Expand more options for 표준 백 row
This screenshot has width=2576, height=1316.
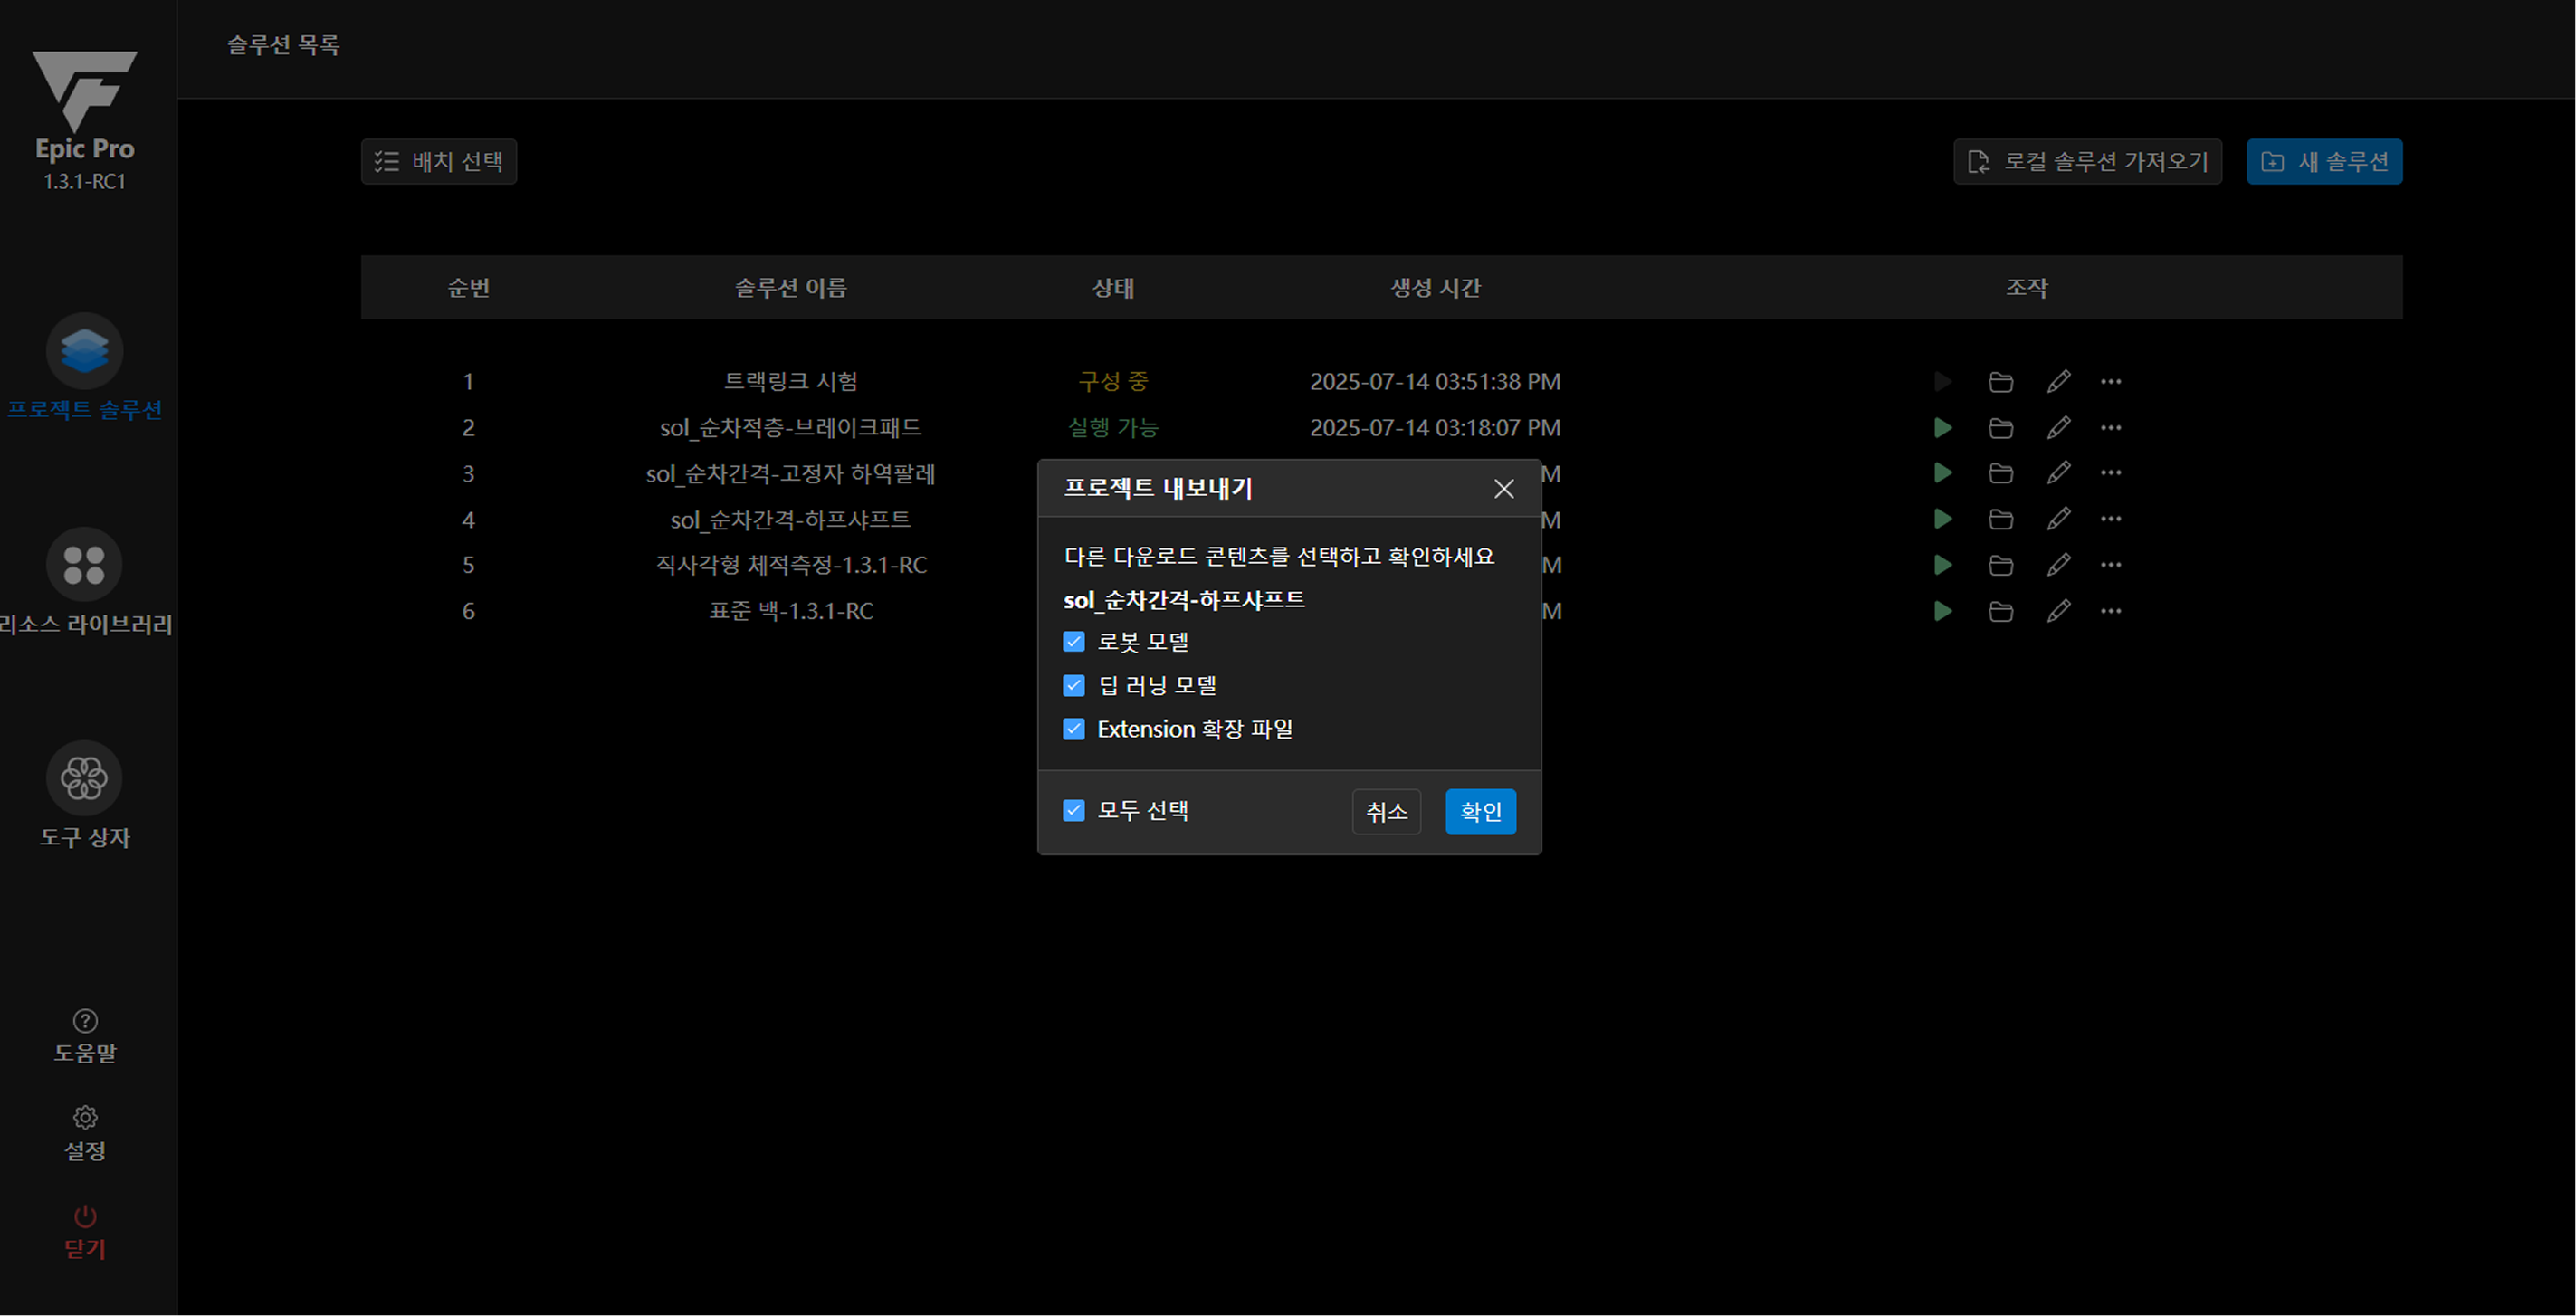pyautogui.click(x=2111, y=611)
